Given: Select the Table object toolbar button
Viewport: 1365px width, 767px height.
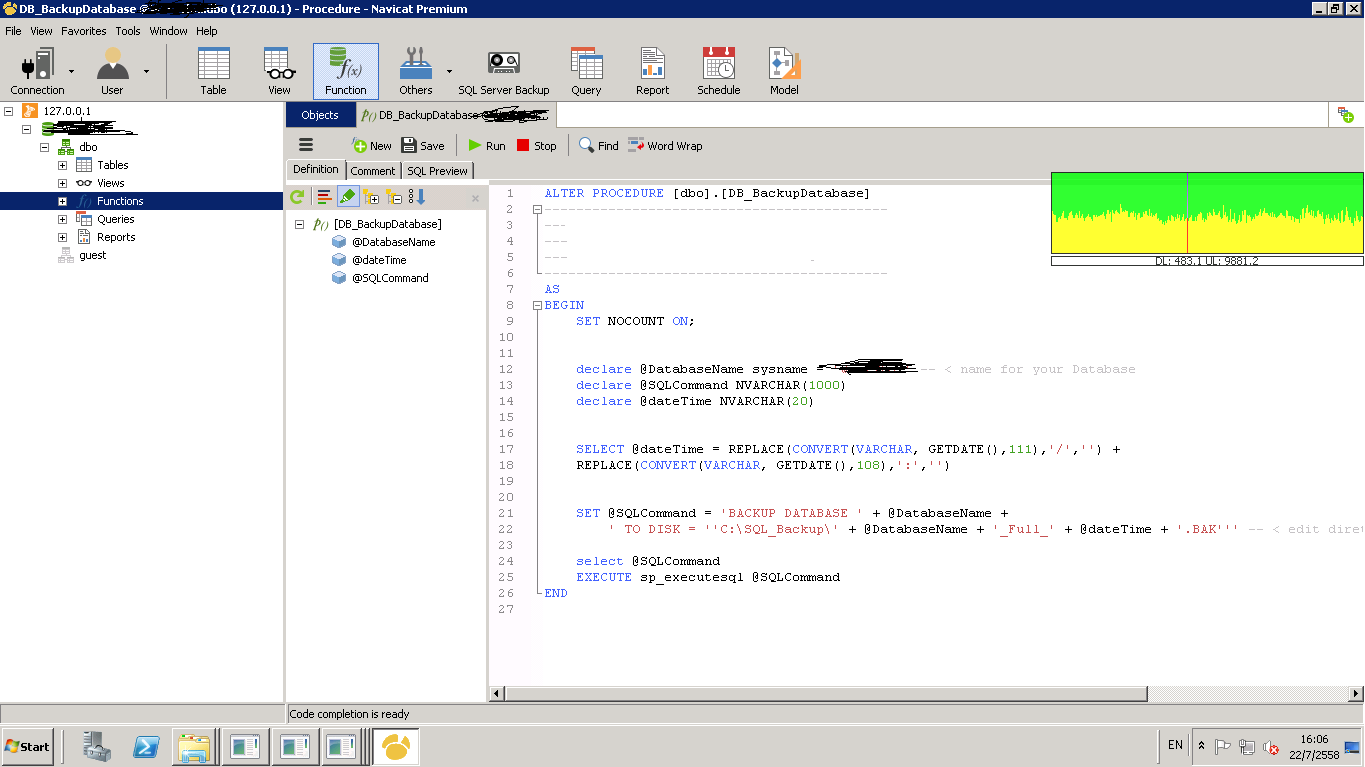Looking at the screenshot, I should (213, 71).
